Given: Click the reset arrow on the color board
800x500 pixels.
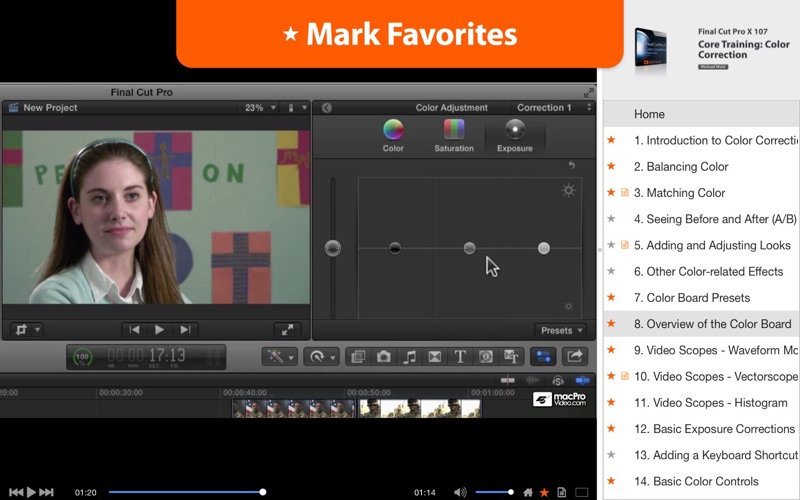Looking at the screenshot, I should coord(571,165).
